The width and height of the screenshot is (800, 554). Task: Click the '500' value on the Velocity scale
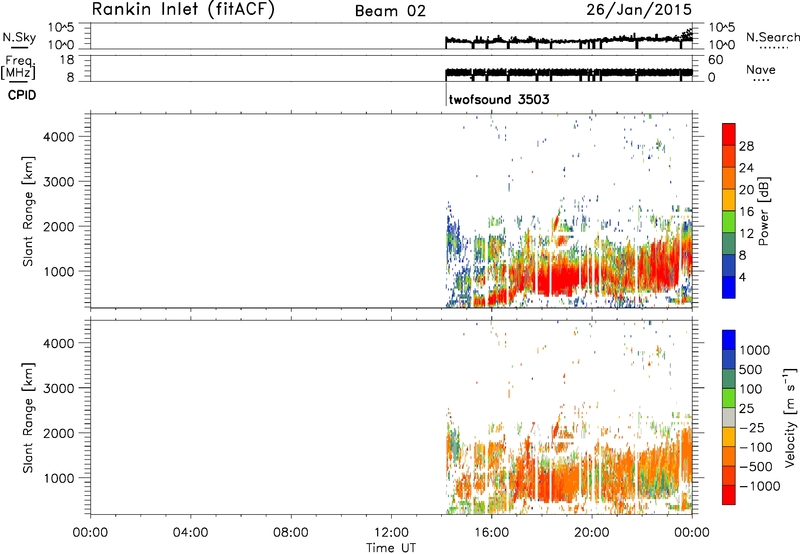point(750,370)
